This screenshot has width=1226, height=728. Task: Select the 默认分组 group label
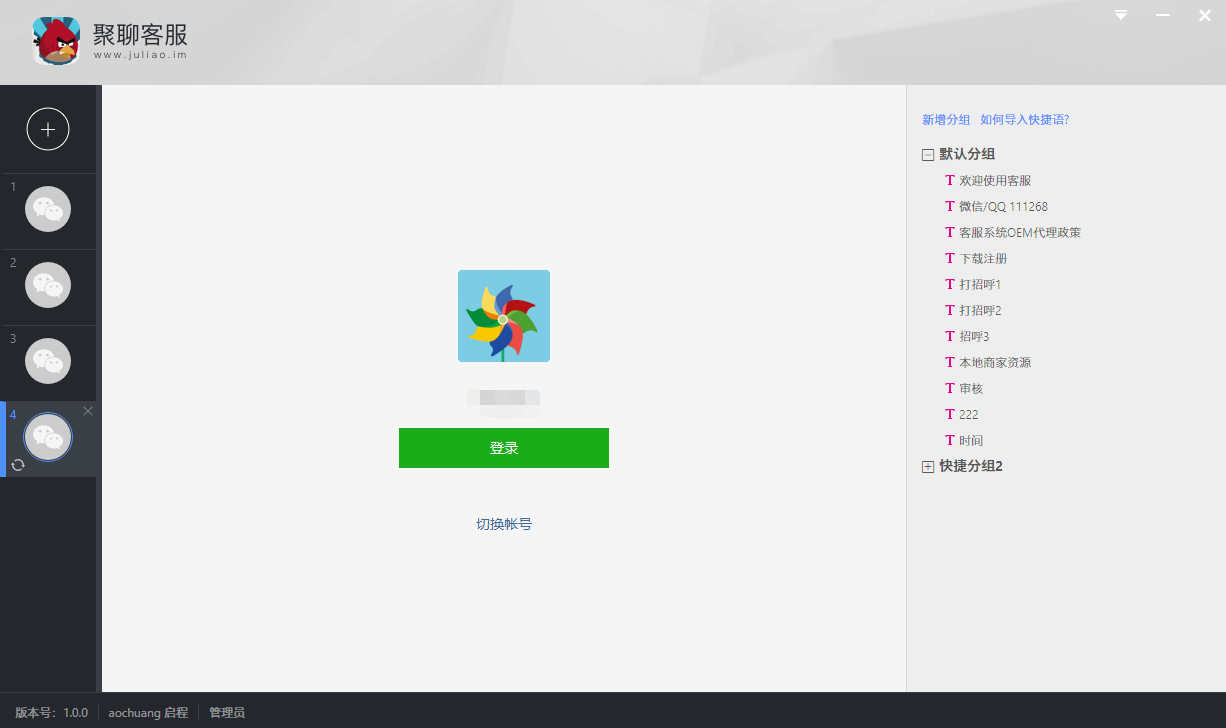pyautogui.click(x=967, y=154)
